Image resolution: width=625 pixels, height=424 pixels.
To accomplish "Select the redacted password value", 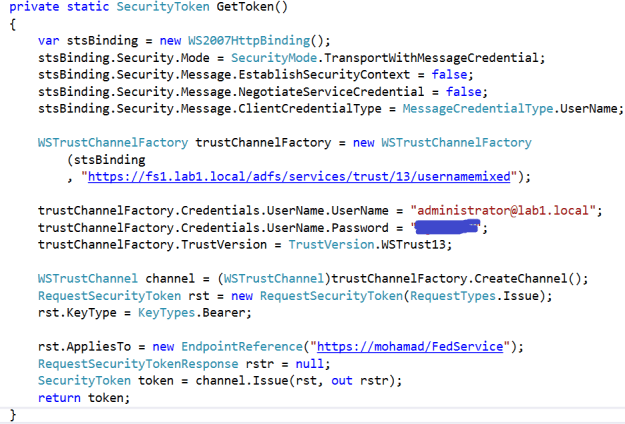I will click(x=447, y=228).
